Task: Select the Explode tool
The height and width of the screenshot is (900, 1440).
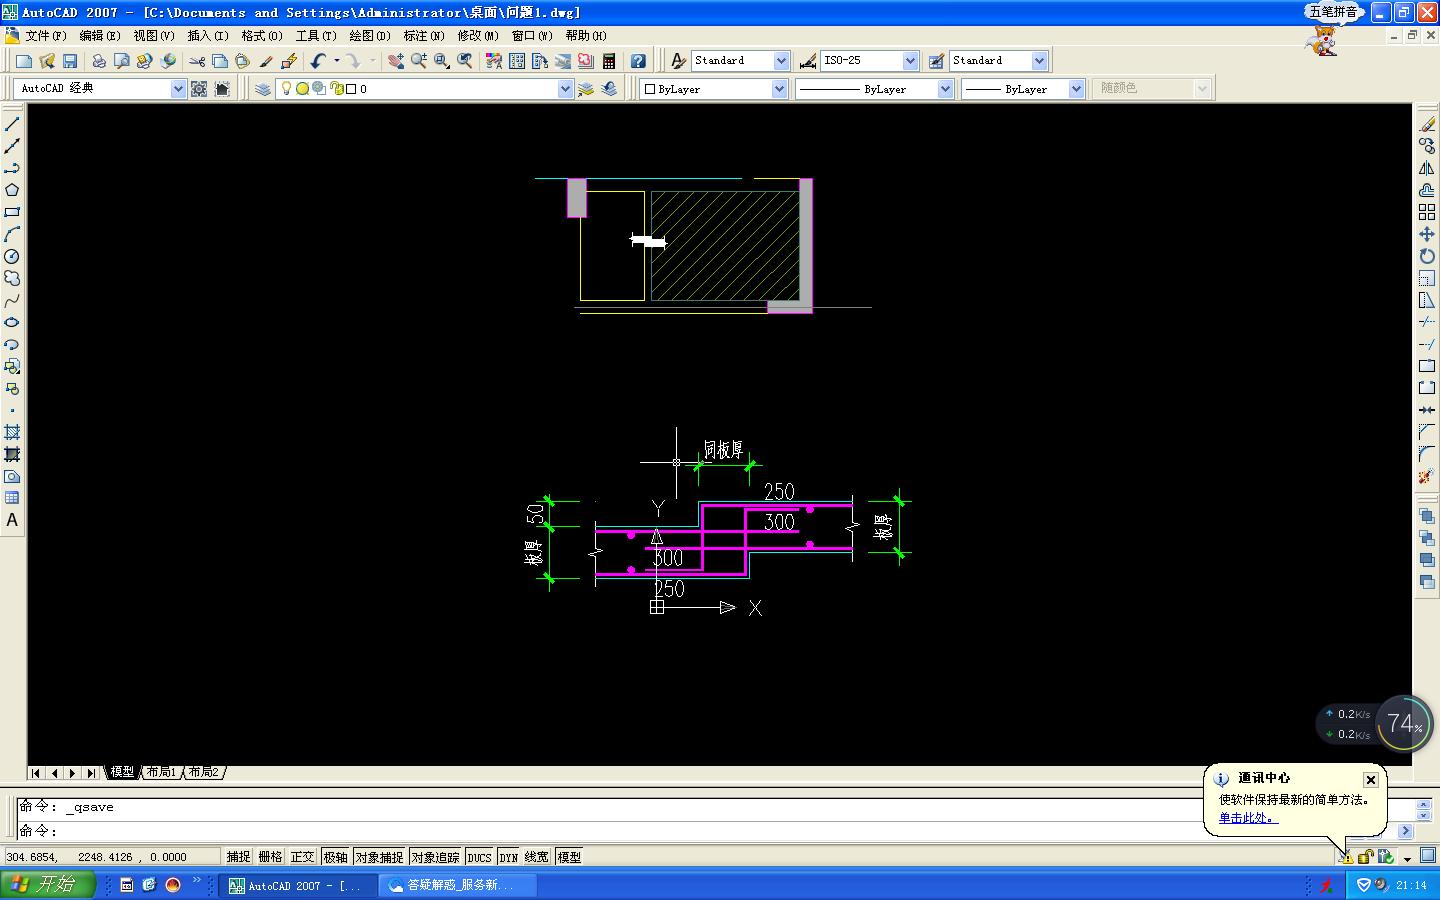Action: coord(1427,476)
